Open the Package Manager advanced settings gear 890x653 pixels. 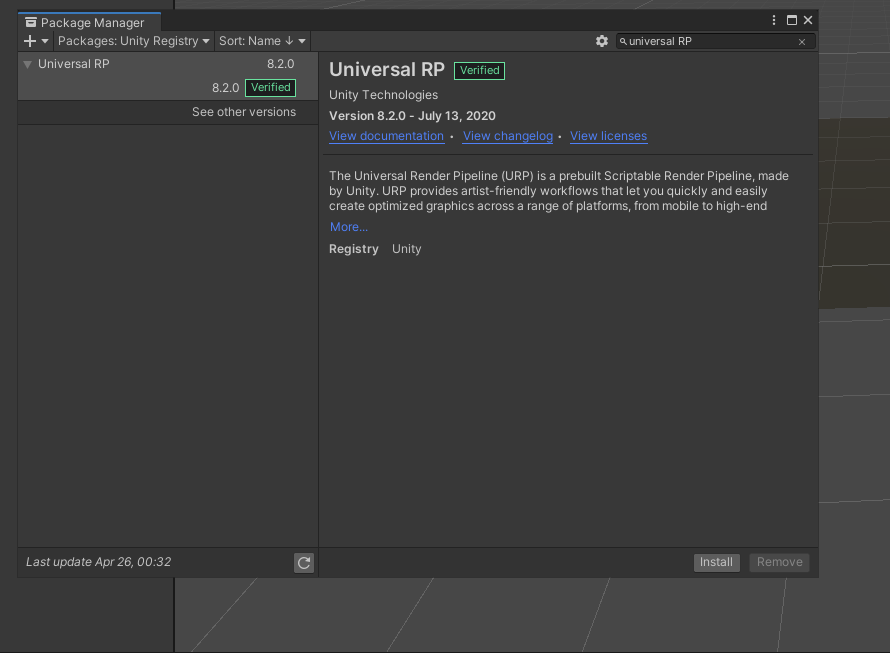(x=602, y=41)
